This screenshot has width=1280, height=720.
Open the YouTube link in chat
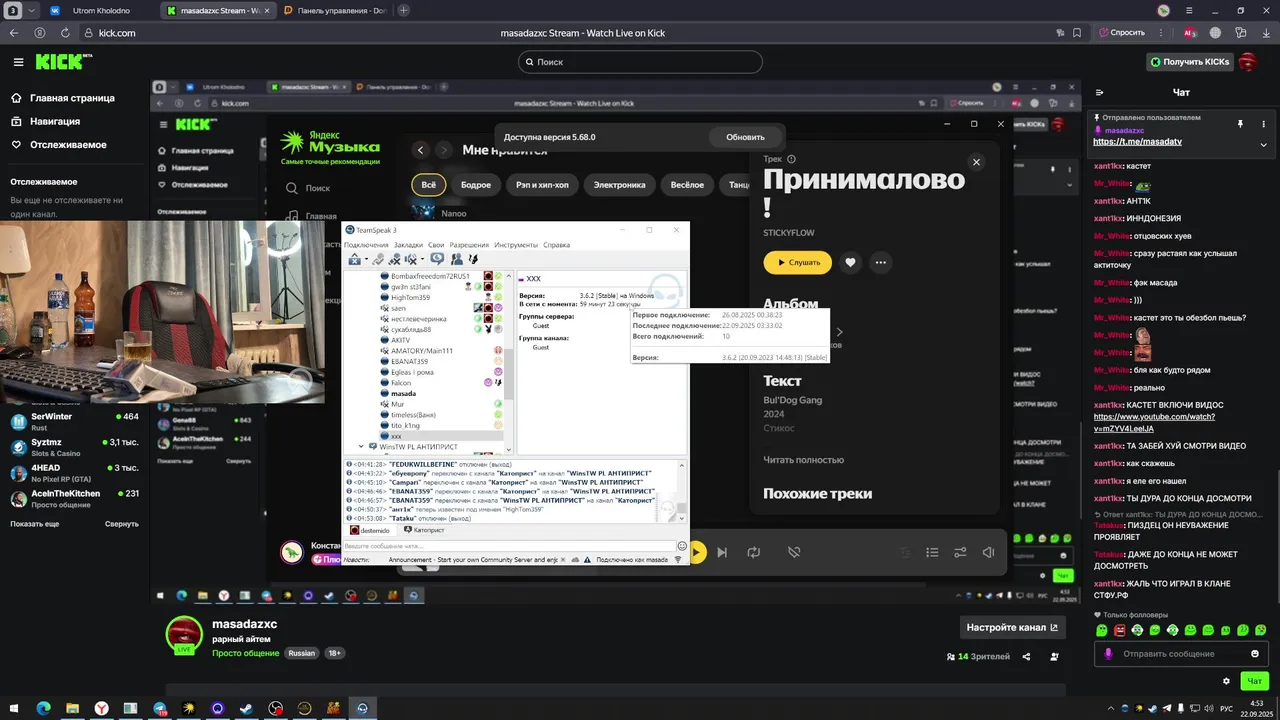coord(1154,422)
